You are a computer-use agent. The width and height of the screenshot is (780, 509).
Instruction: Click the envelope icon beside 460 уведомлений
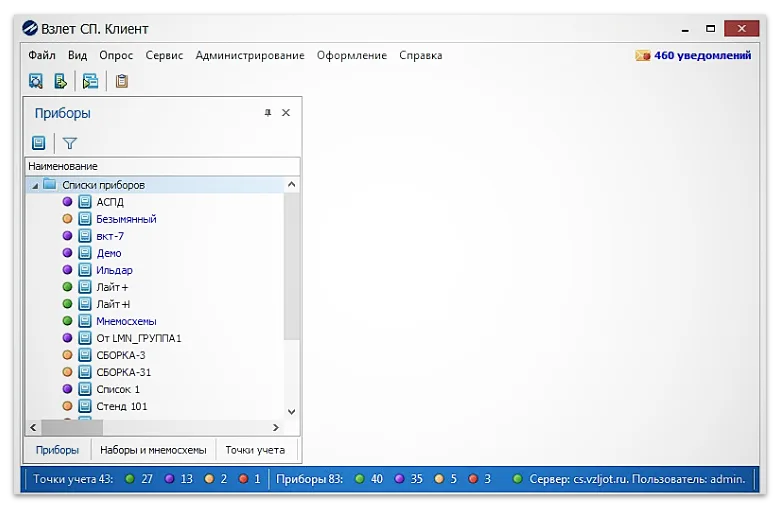point(643,56)
